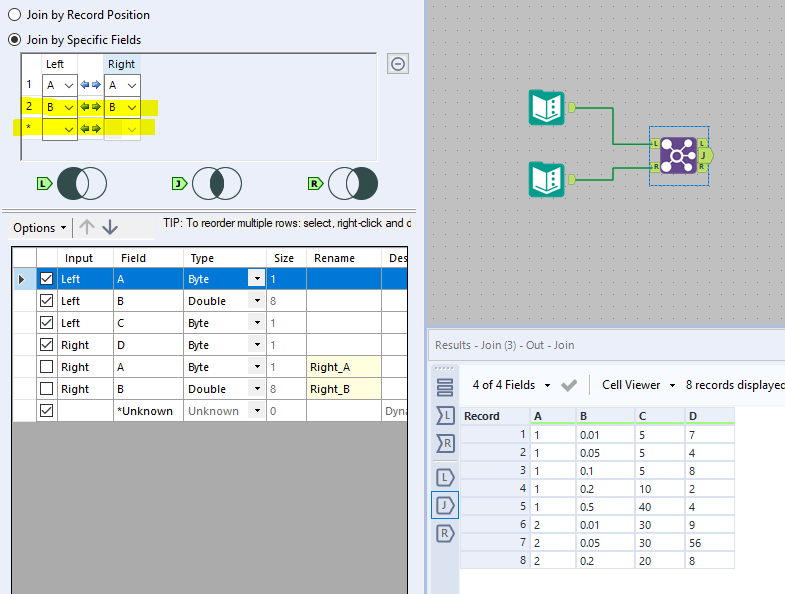Select Join by Specific Fields option
Viewport: 785px width, 594px height.
[14, 40]
